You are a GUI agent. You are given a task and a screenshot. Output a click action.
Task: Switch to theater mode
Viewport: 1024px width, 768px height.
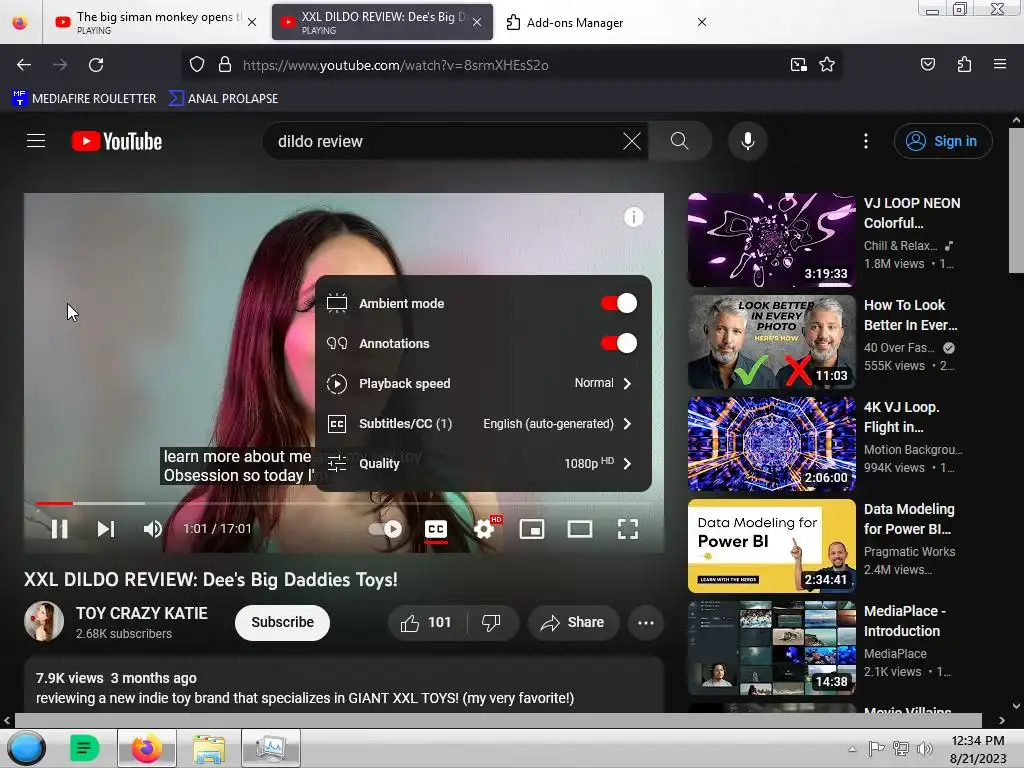579,529
